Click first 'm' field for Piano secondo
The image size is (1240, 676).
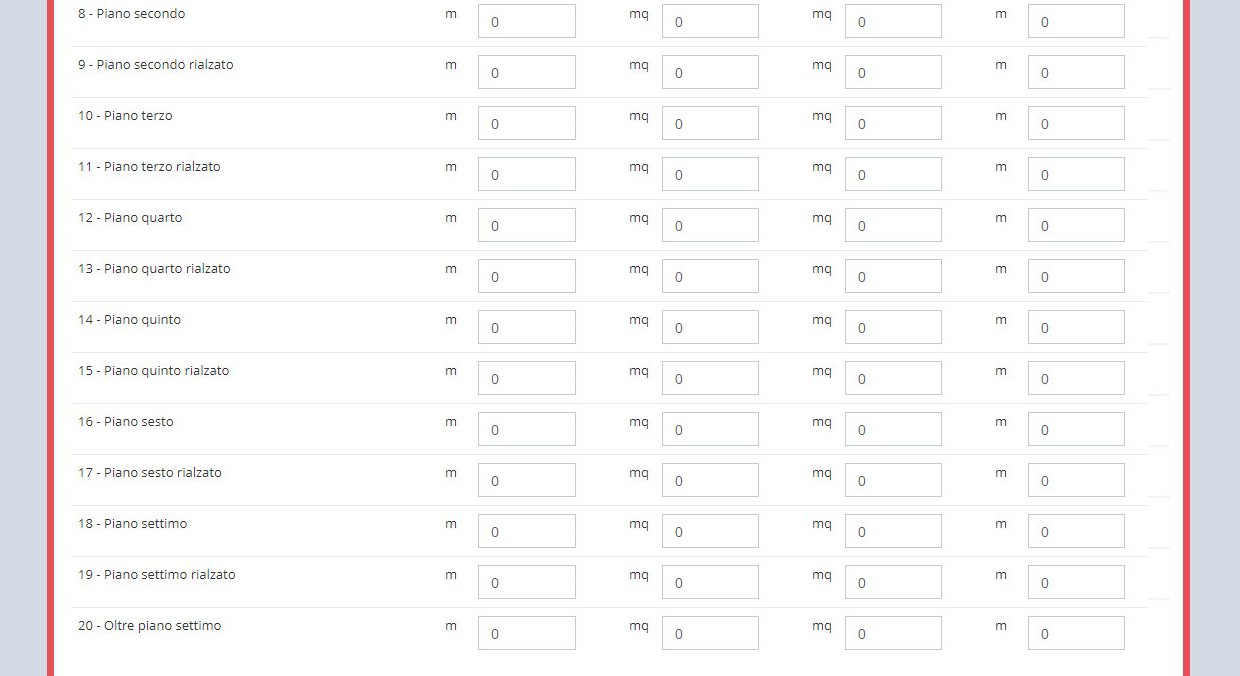(x=526, y=21)
